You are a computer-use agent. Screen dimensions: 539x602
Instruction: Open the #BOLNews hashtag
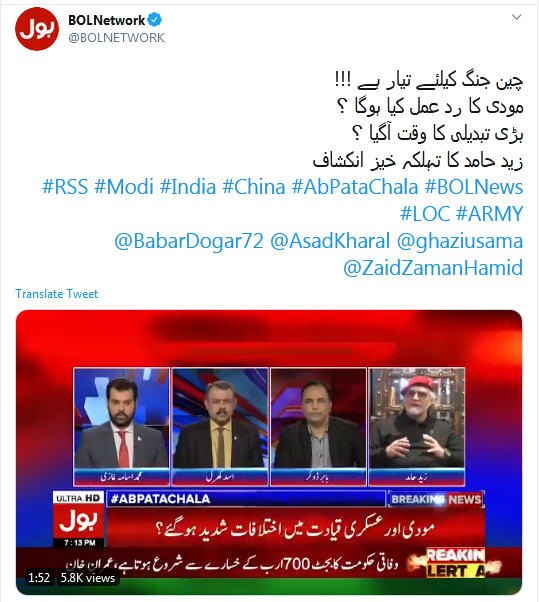pyautogui.click(x=474, y=187)
